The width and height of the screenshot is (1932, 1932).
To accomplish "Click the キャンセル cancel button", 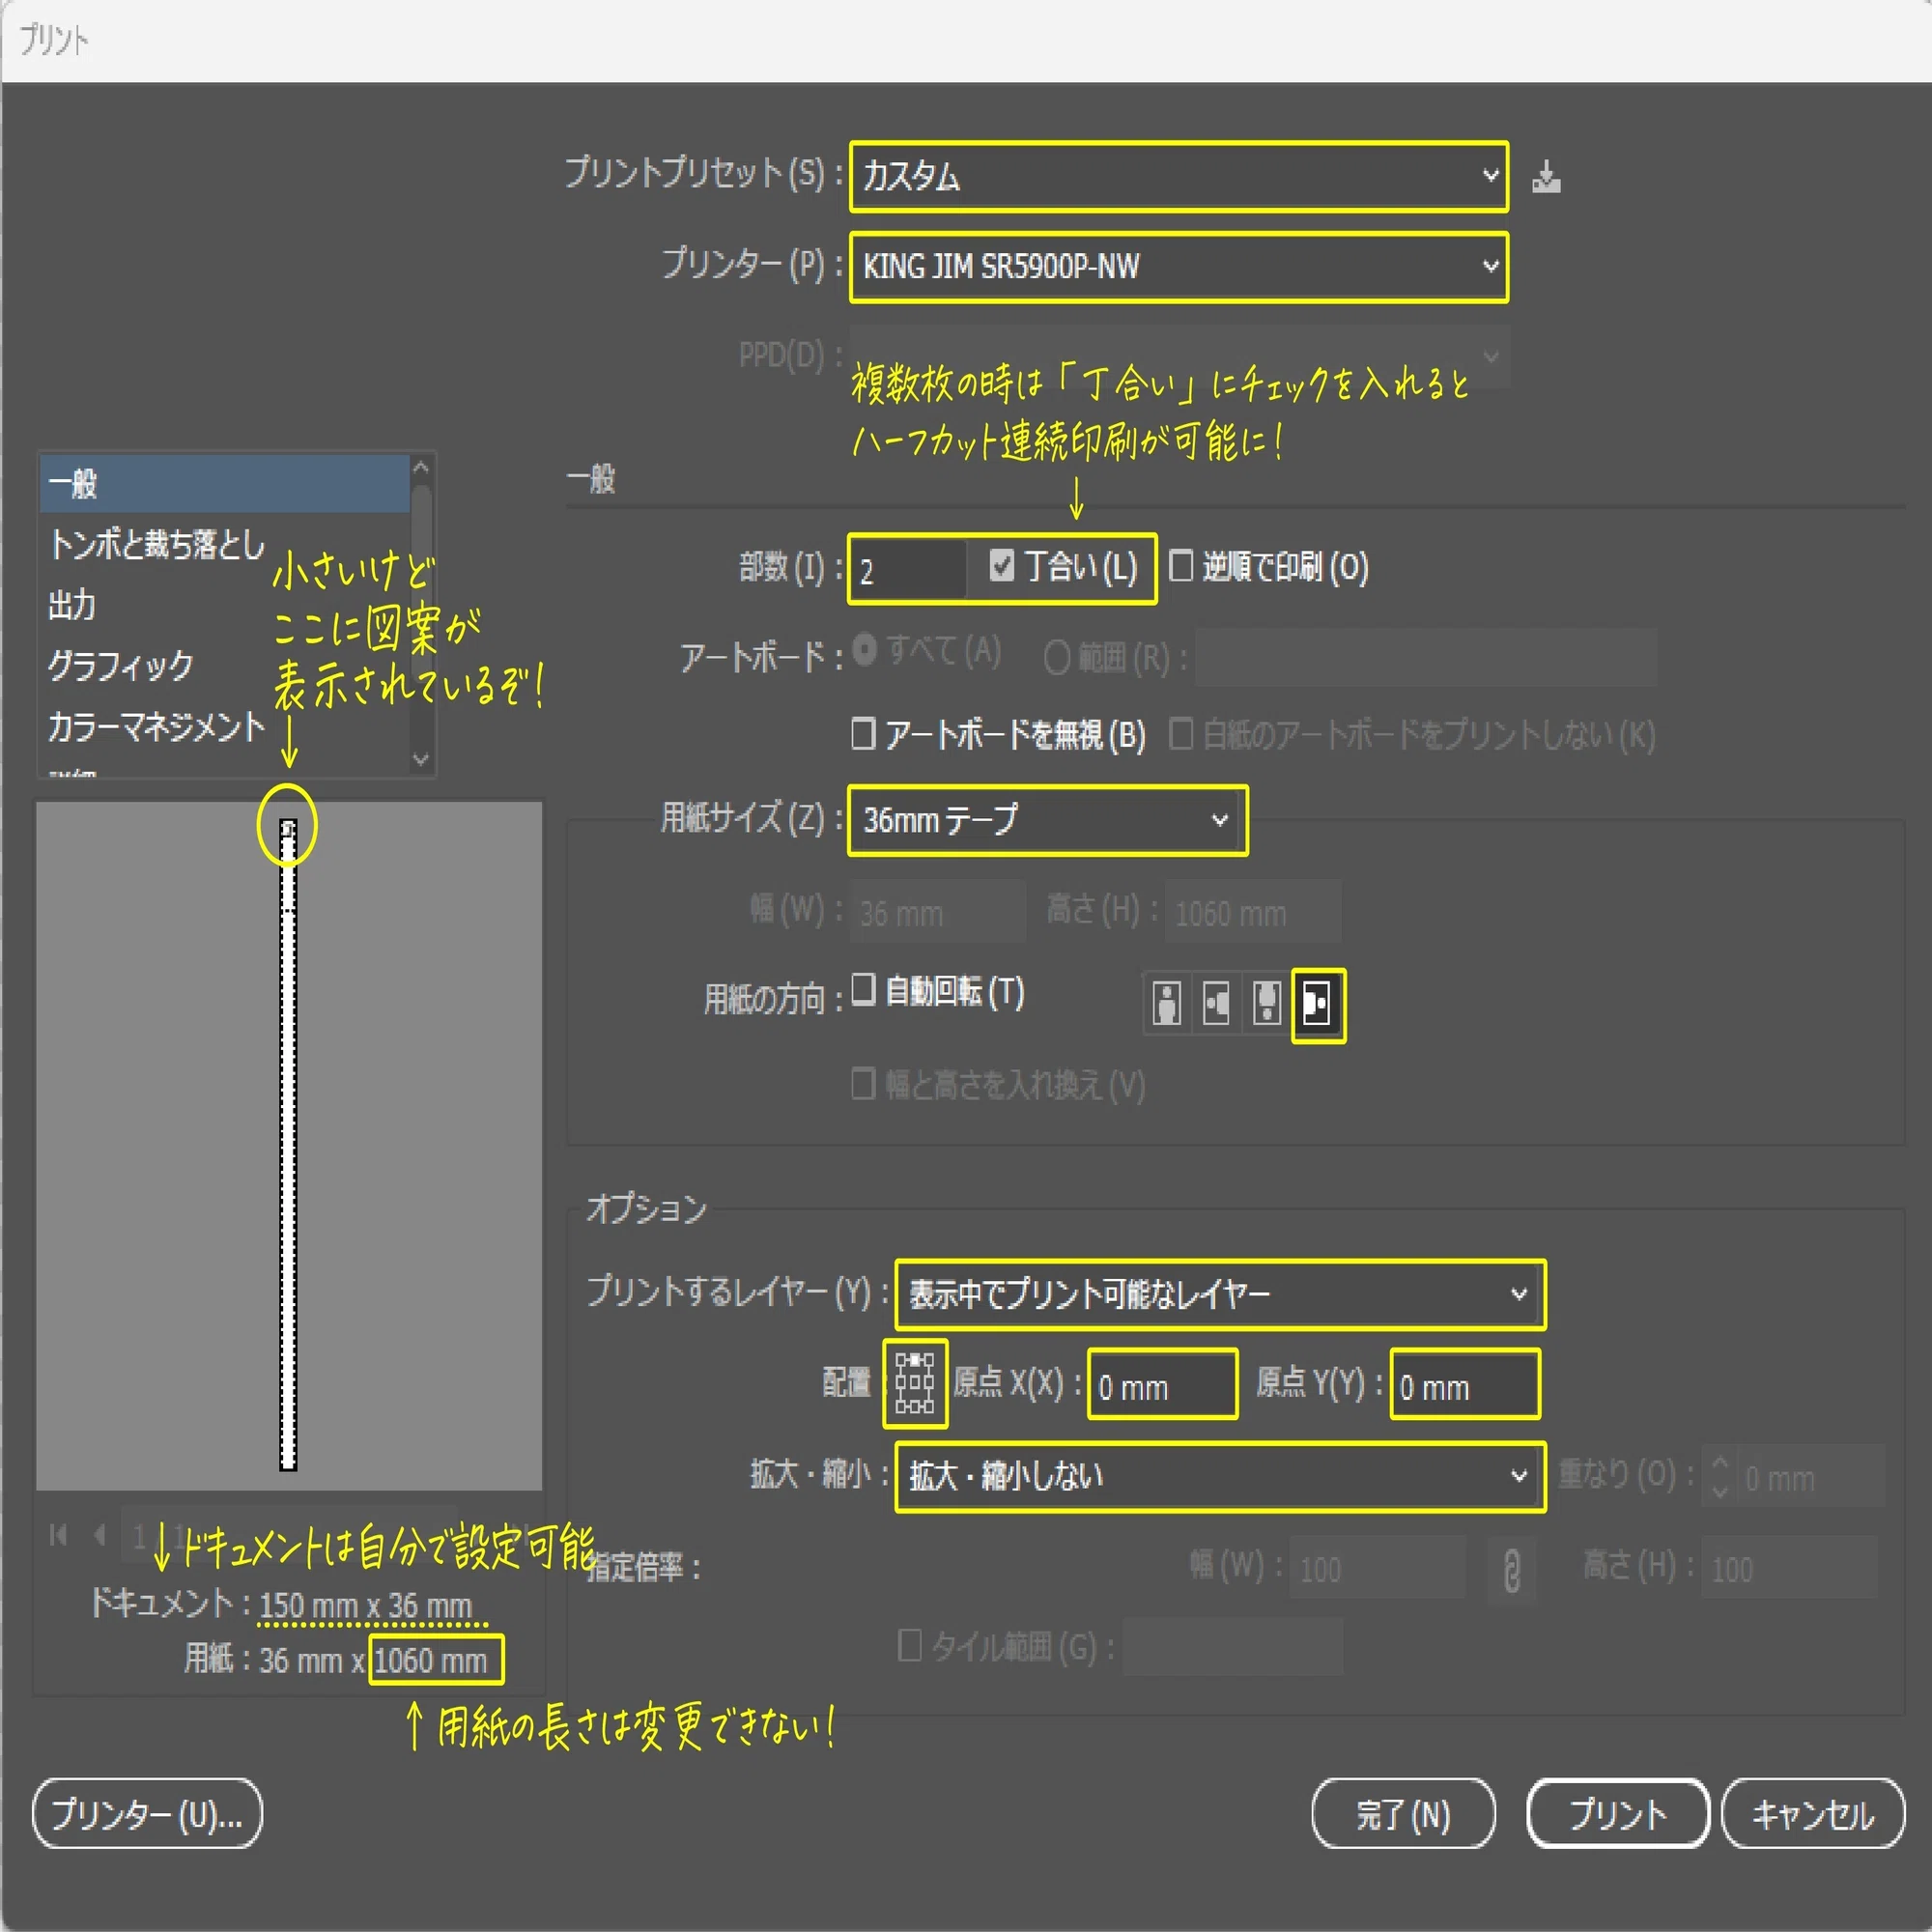I will 1812,1813.
